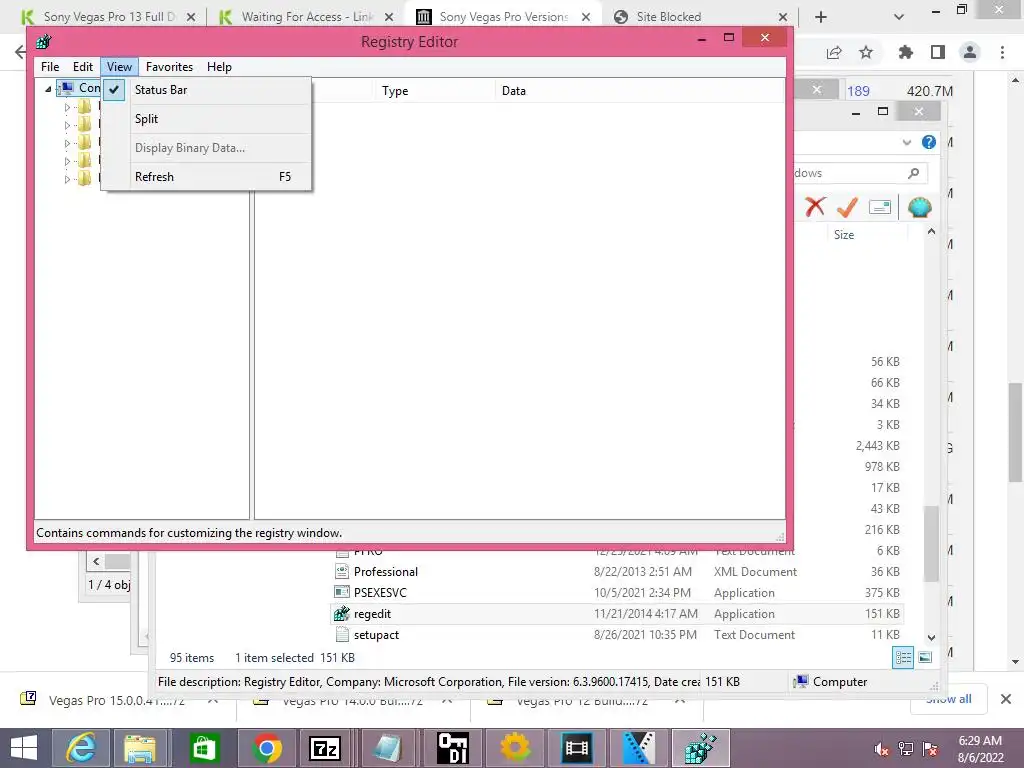Choose Split from the View menu
The height and width of the screenshot is (768, 1024).
pos(206,119)
